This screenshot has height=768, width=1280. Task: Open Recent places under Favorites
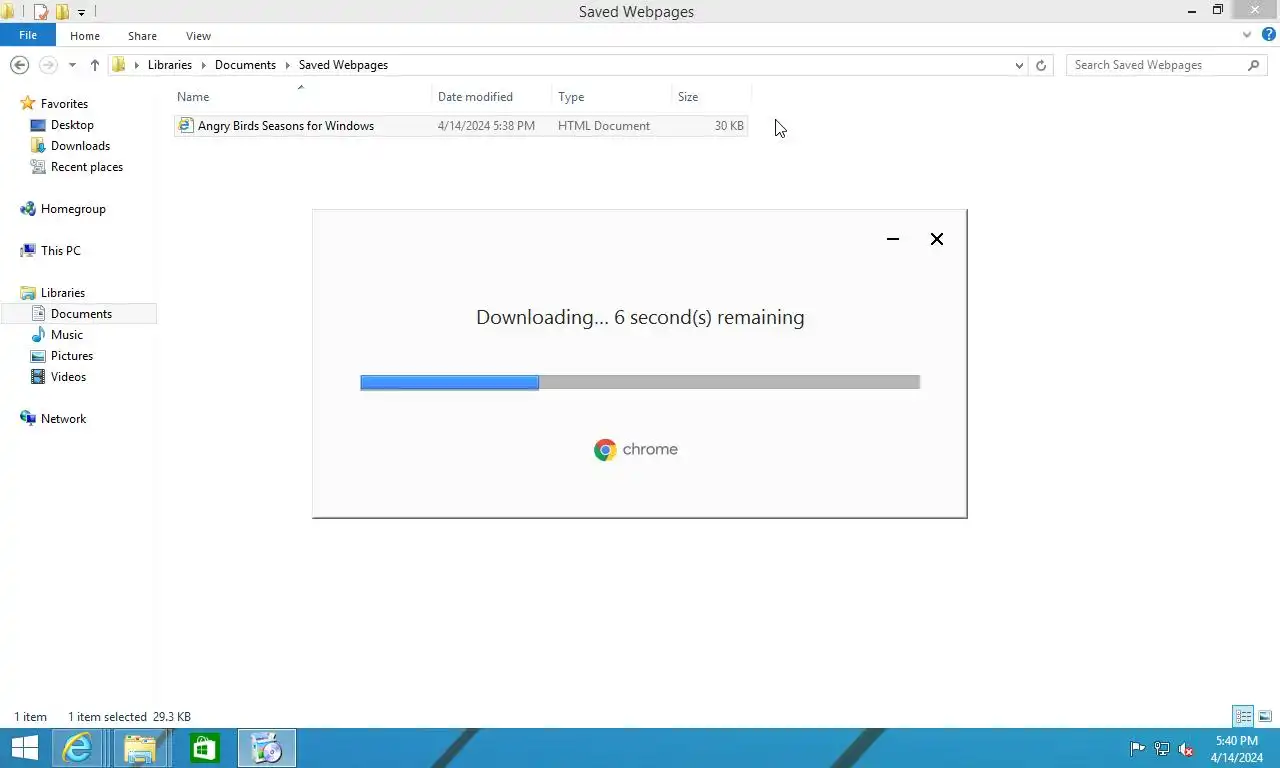[x=87, y=167]
